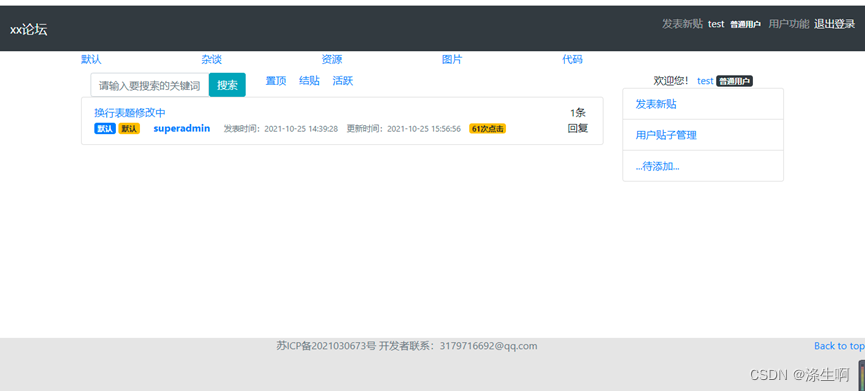Switch to the 图片 category tab
This screenshot has height=391, width=865.
(x=452, y=60)
